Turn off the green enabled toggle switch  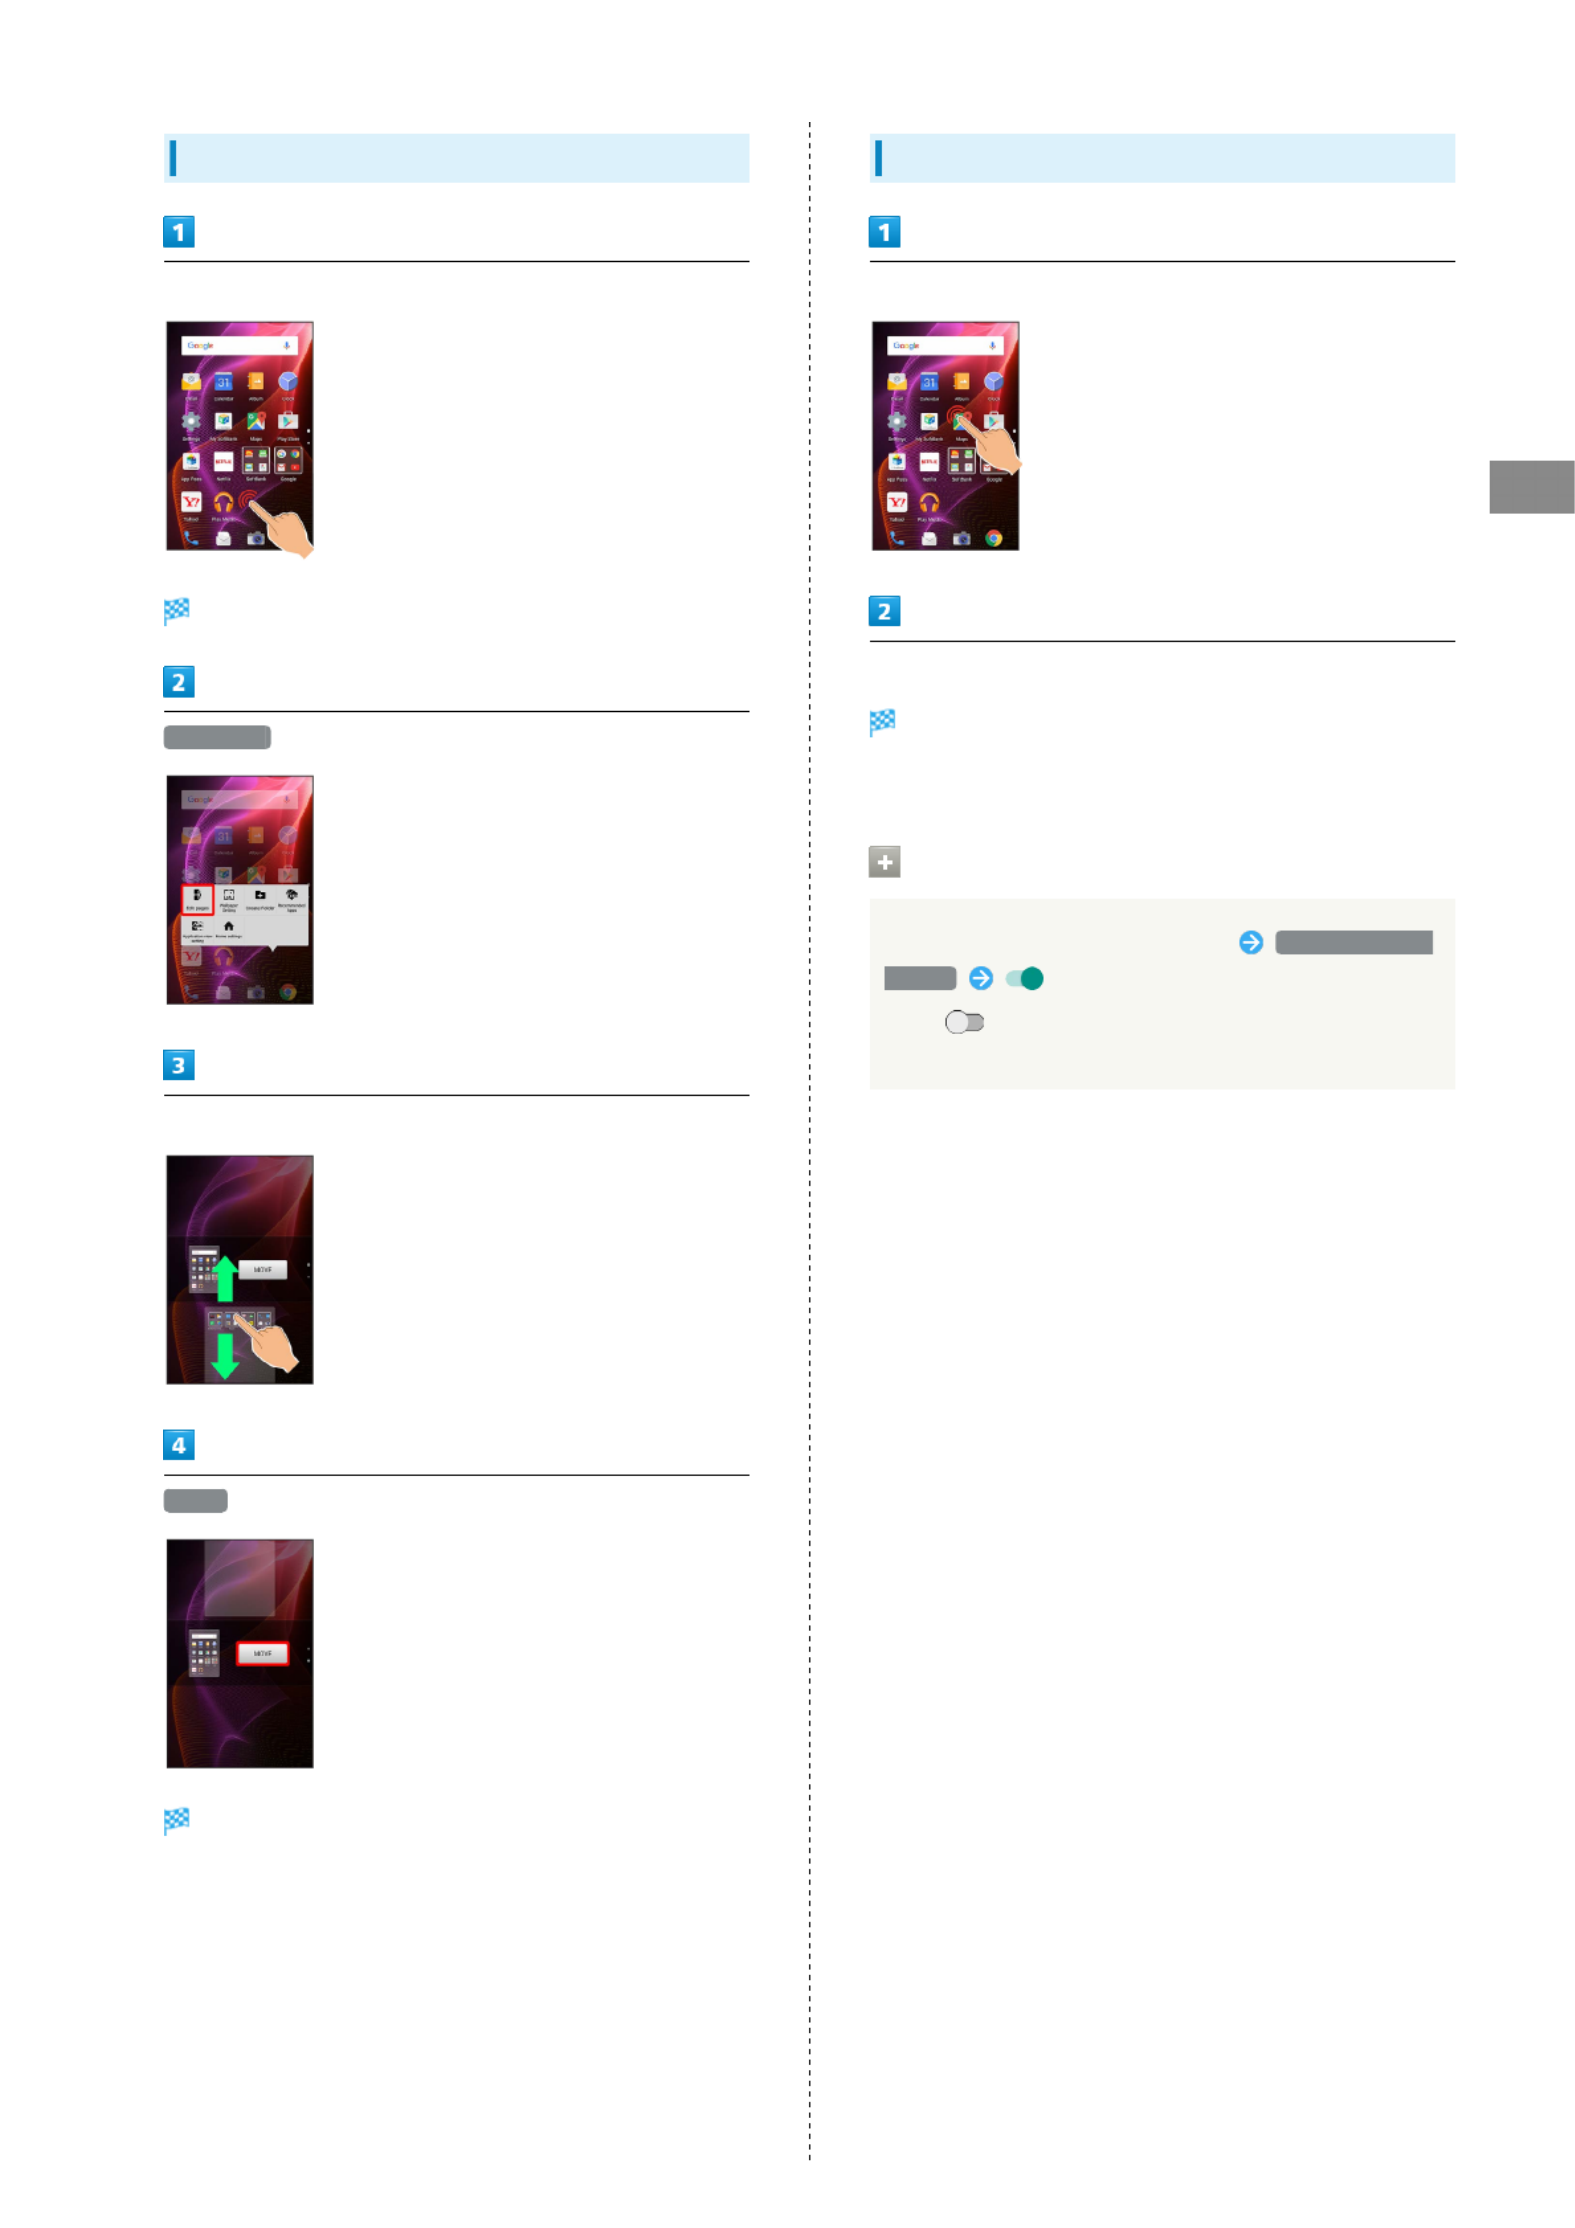1023,978
